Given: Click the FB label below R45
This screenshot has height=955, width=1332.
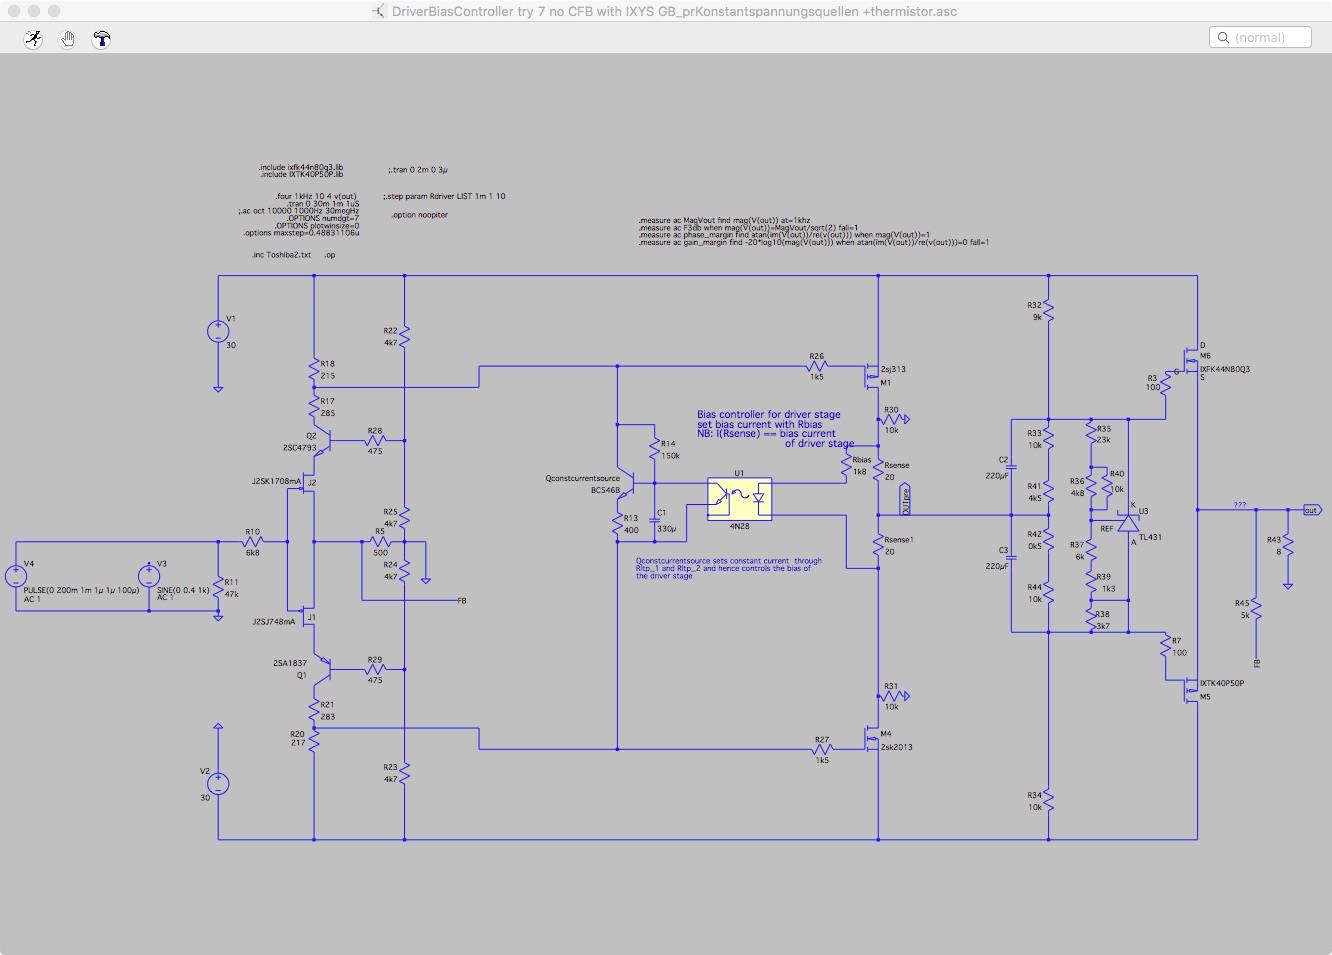Looking at the screenshot, I should click(x=1257, y=663).
